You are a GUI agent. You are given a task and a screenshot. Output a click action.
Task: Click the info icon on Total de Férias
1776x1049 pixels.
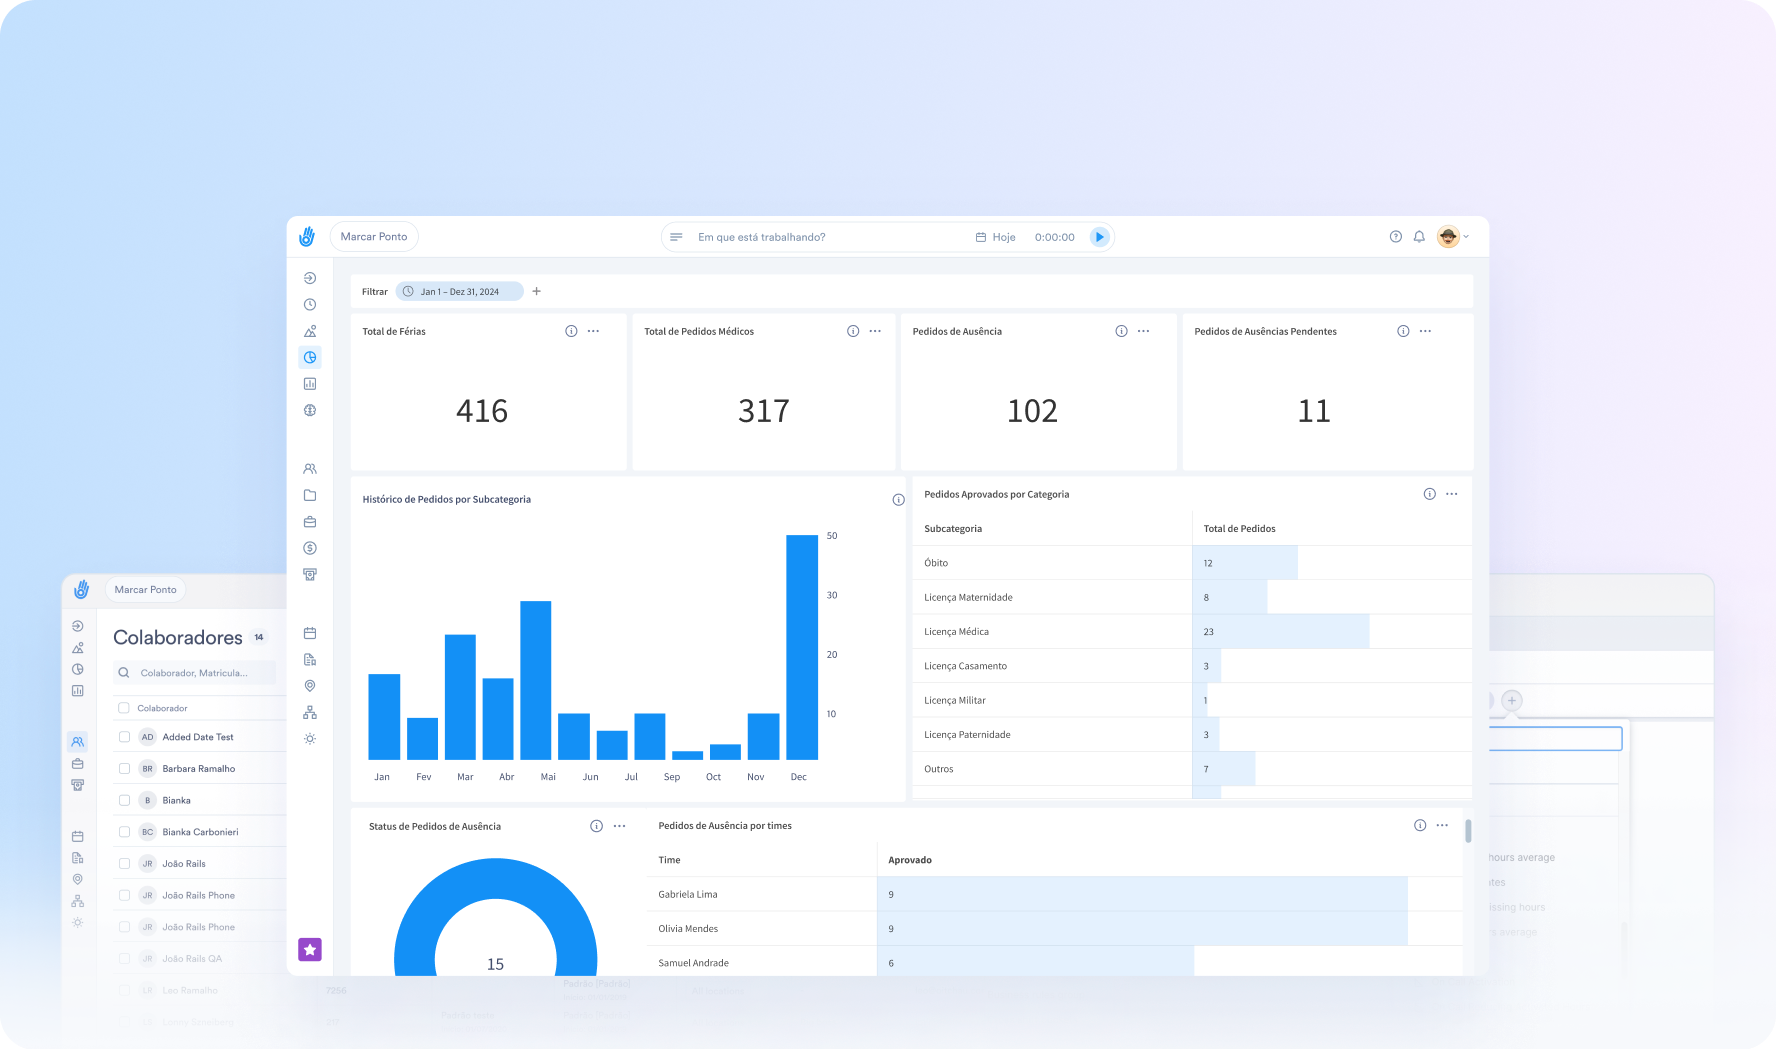[571, 331]
